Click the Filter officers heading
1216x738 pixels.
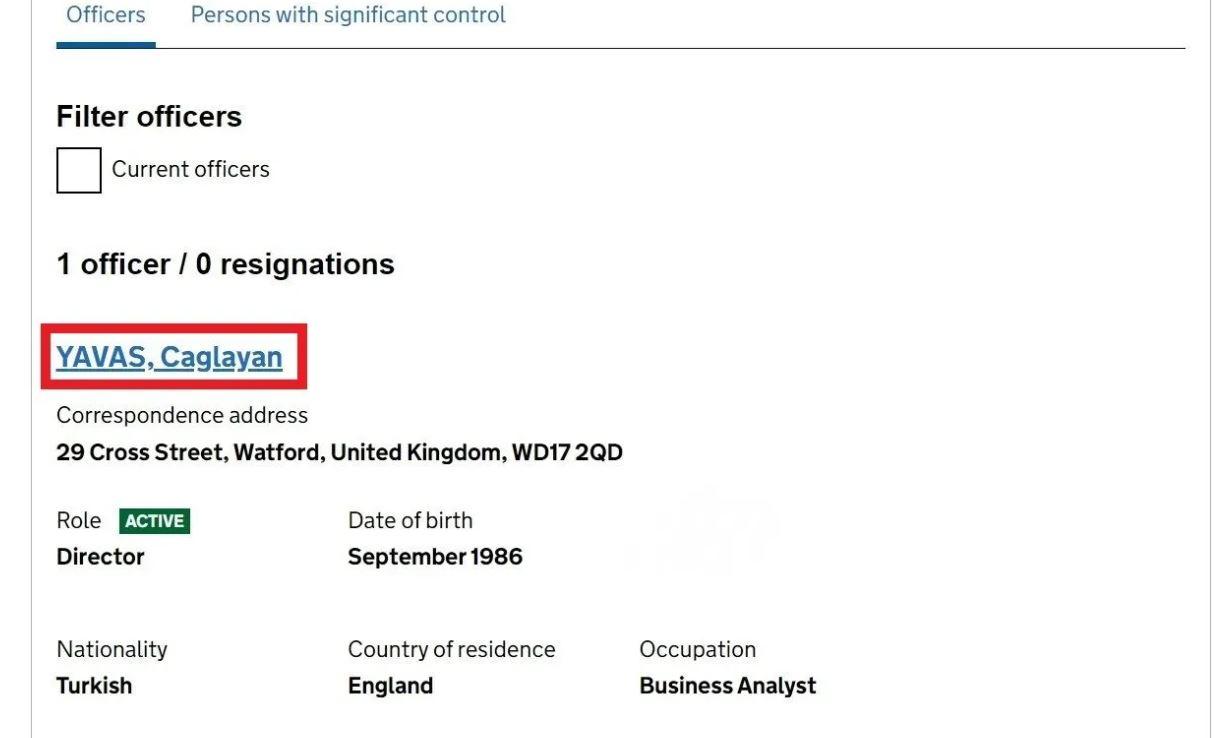149,117
